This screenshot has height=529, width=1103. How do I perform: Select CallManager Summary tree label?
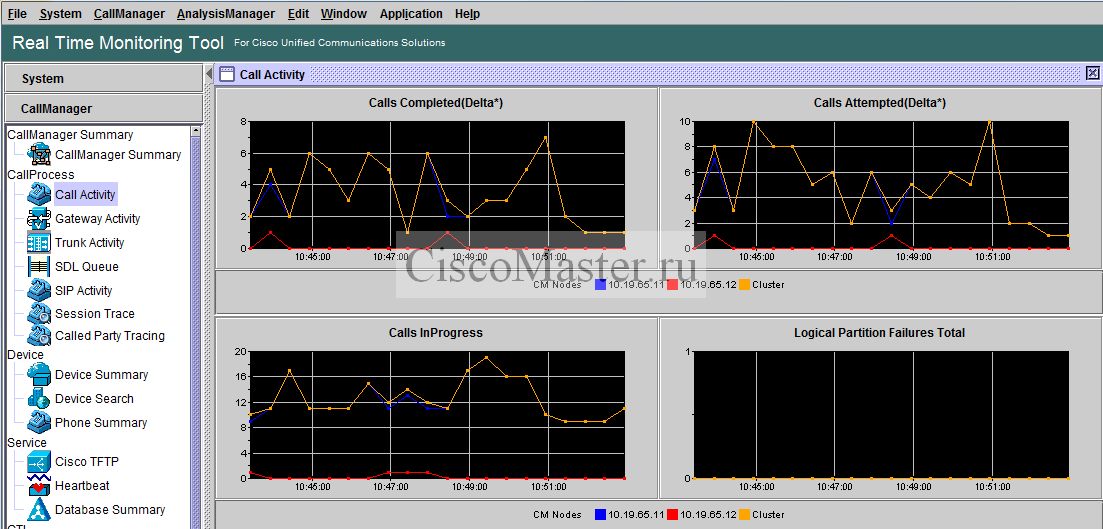(x=118, y=155)
